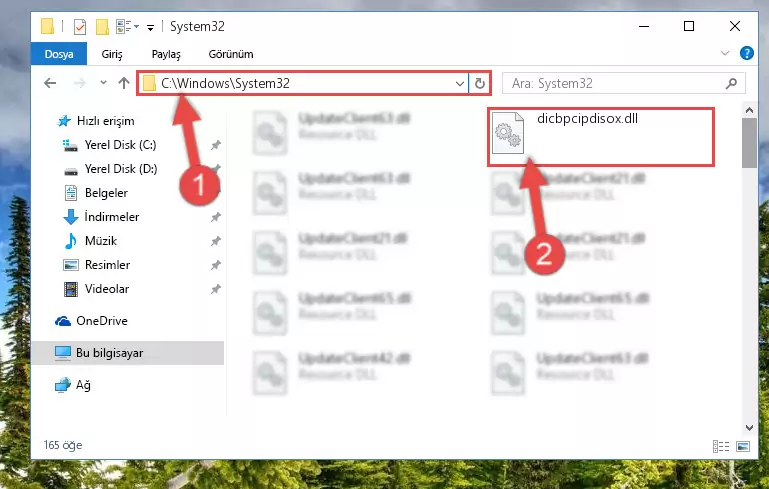Viewport: 769px width, 489px height.
Task: Click the Resimler picture icon in the sidebar
Action: [71, 265]
